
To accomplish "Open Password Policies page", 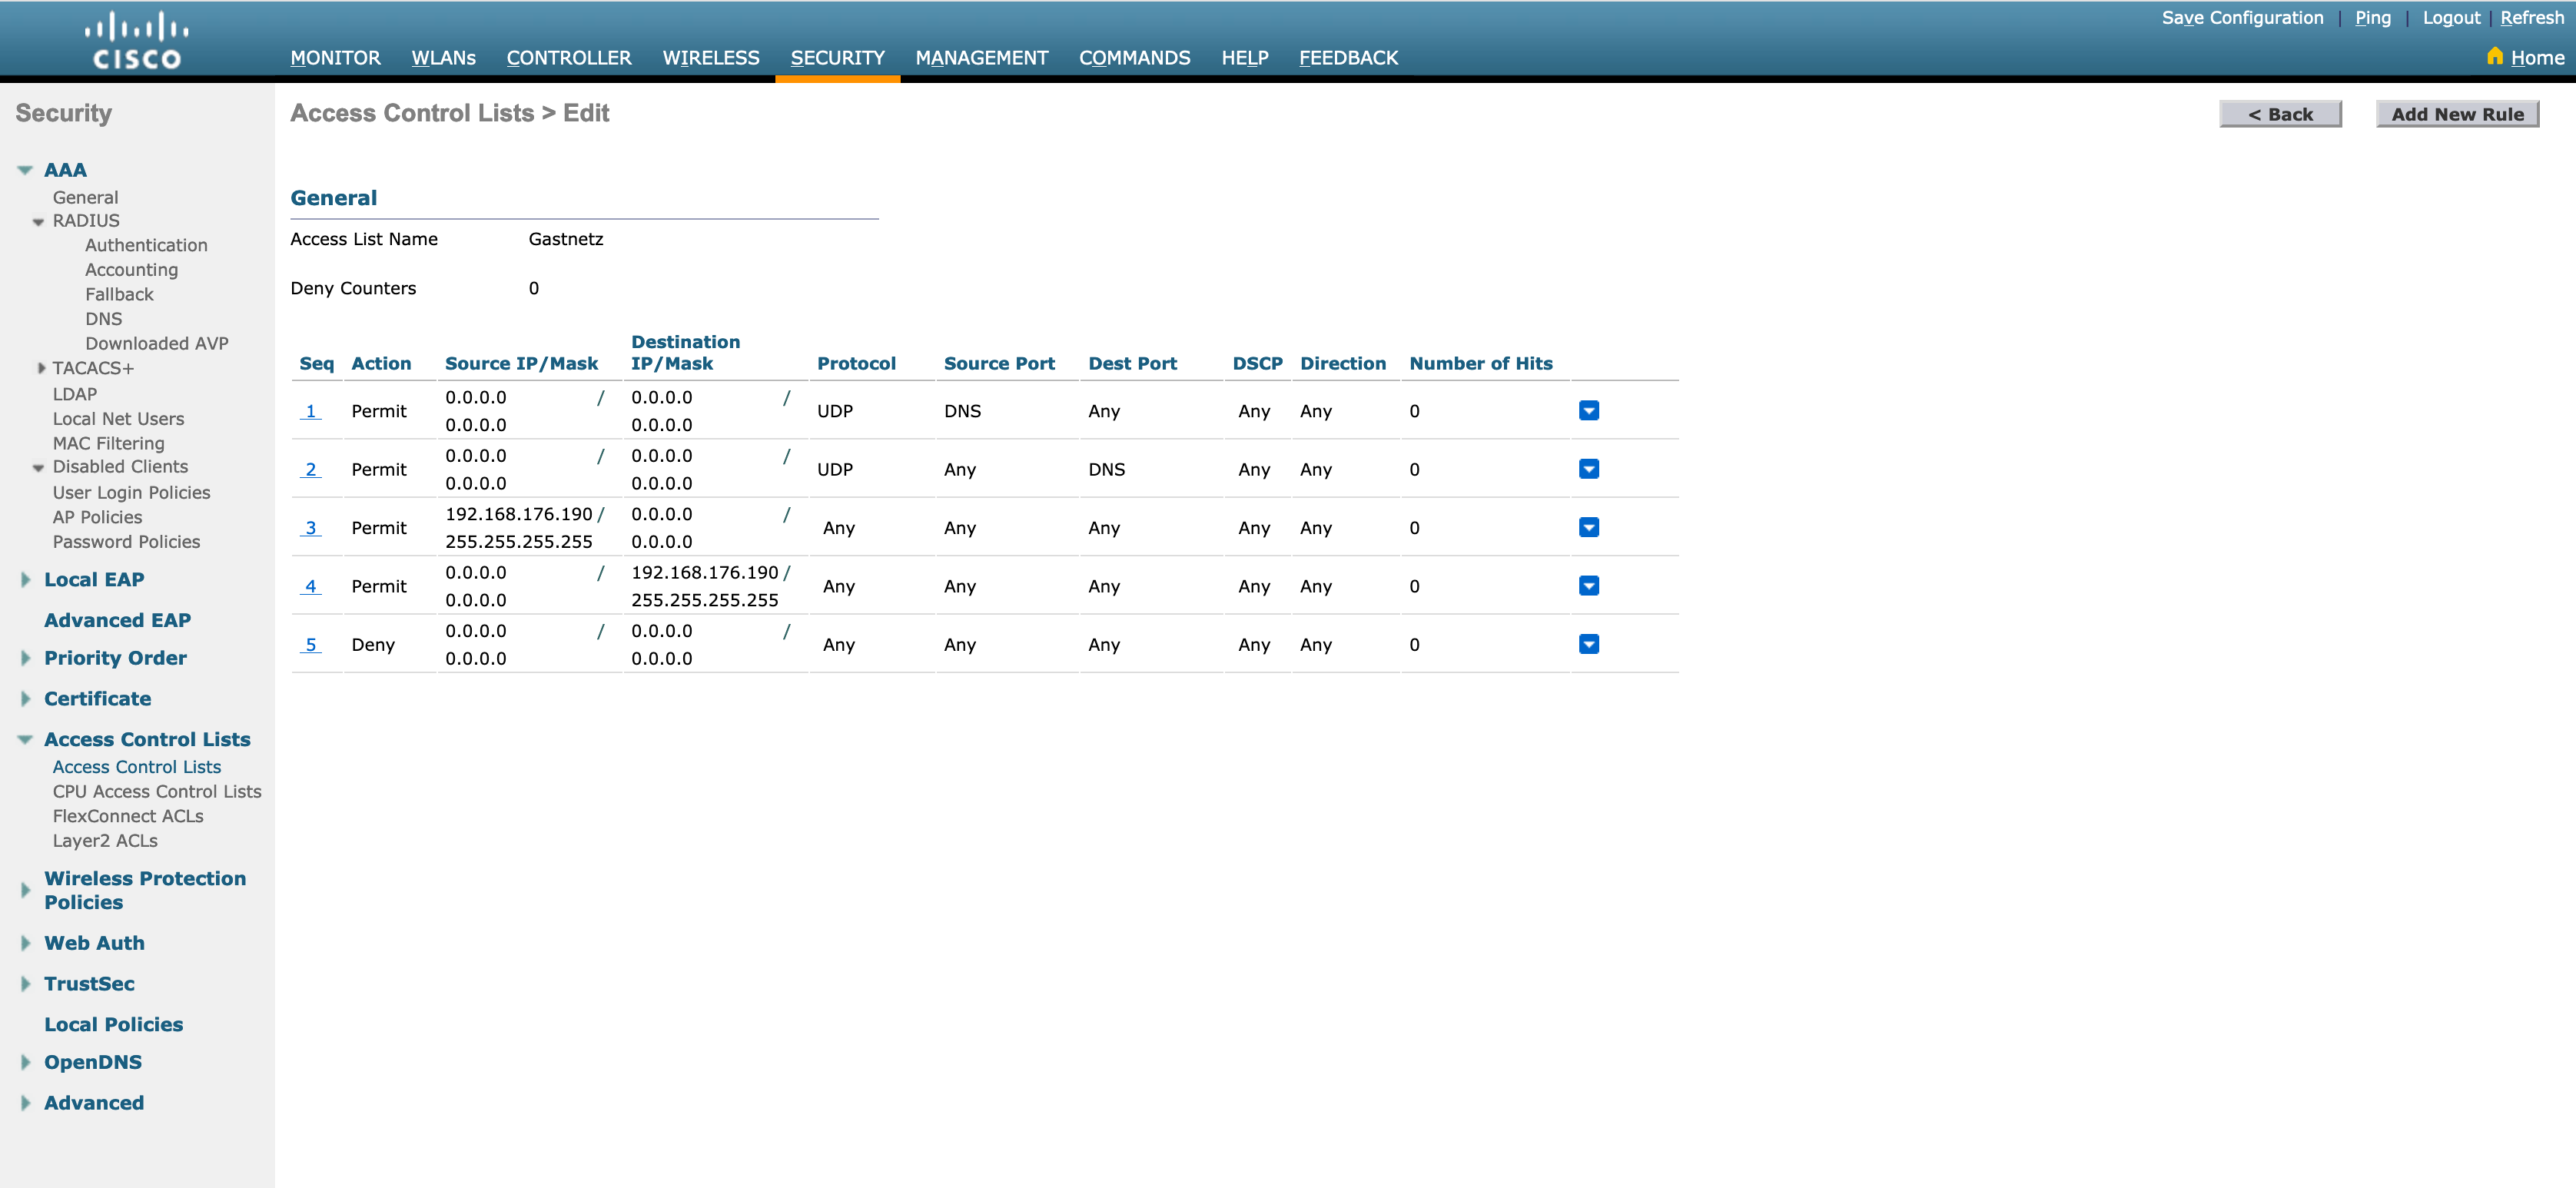I will pyautogui.click(x=126, y=542).
